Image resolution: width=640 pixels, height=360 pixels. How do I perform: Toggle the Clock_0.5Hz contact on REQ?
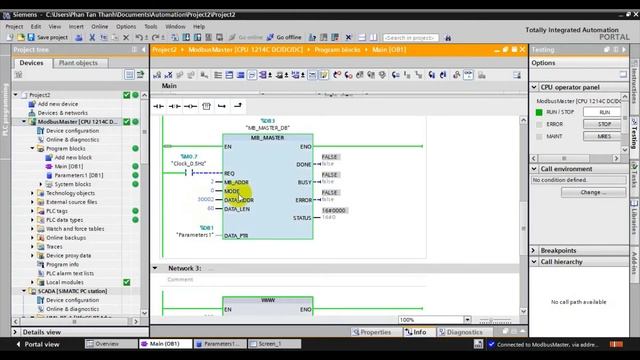point(189,173)
